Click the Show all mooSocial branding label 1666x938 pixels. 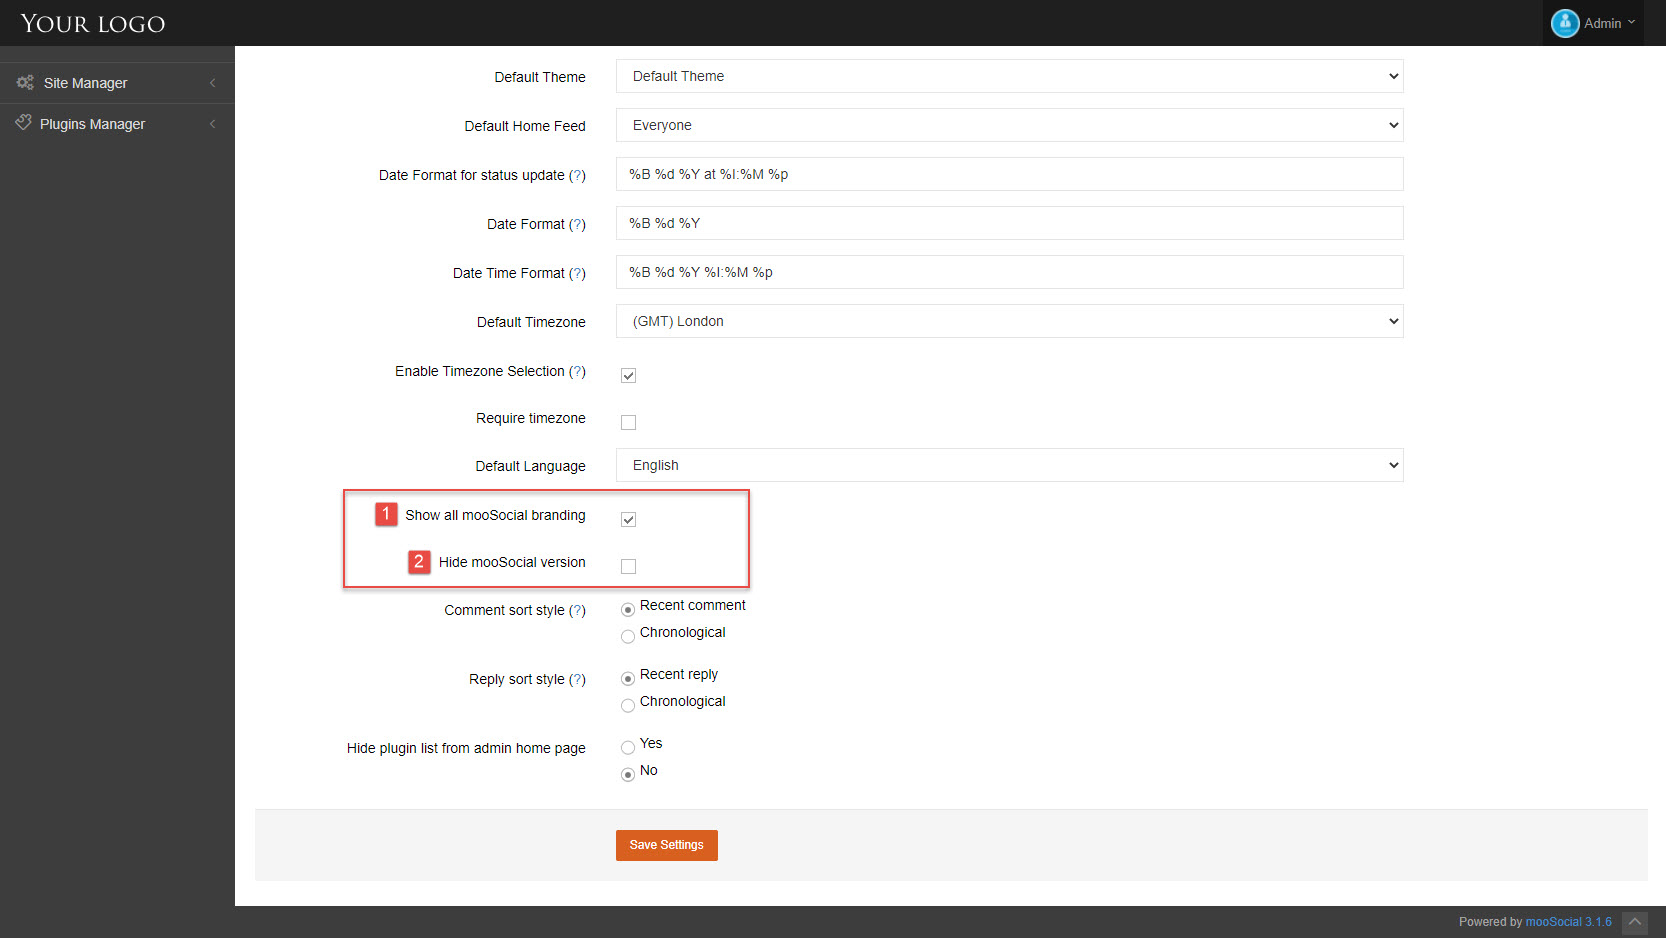tap(495, 515)
